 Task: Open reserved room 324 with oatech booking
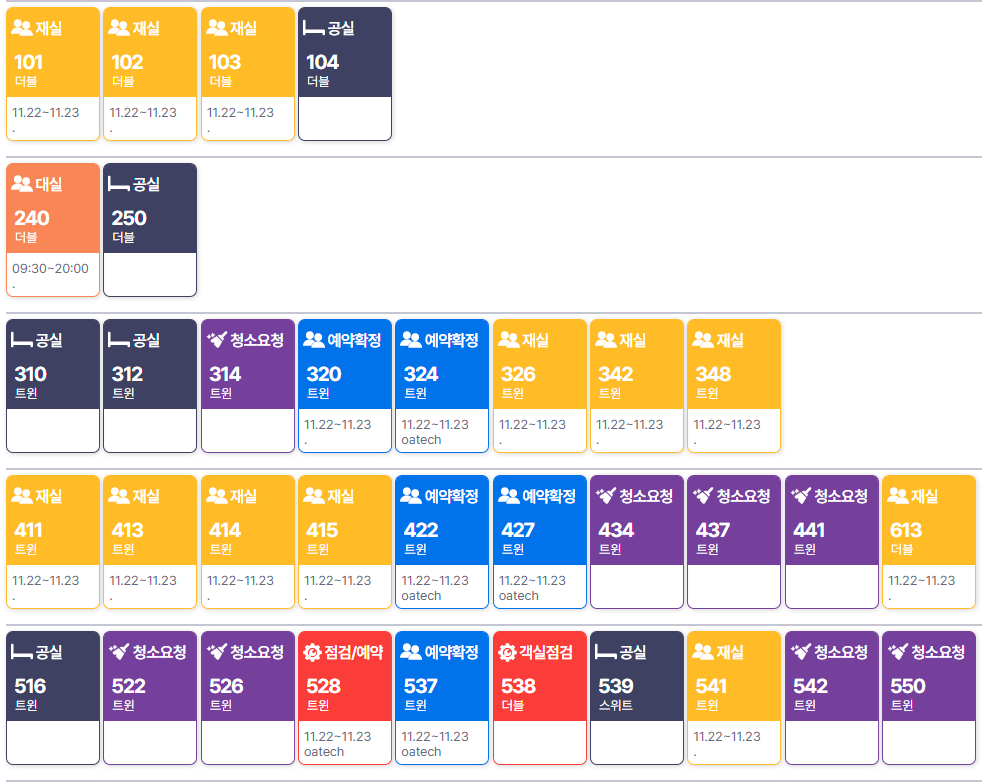pyautogui.click(x=441, y=374)
